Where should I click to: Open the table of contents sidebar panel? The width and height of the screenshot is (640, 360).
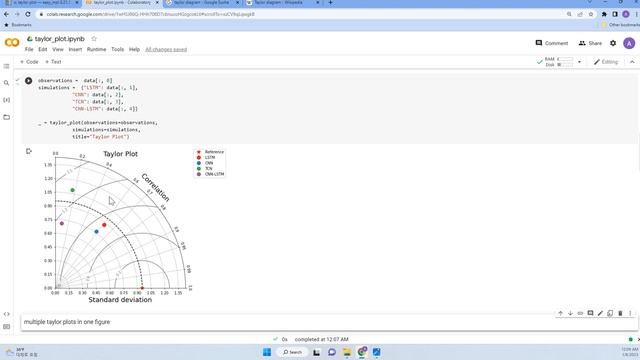click(x=7, y=66)
